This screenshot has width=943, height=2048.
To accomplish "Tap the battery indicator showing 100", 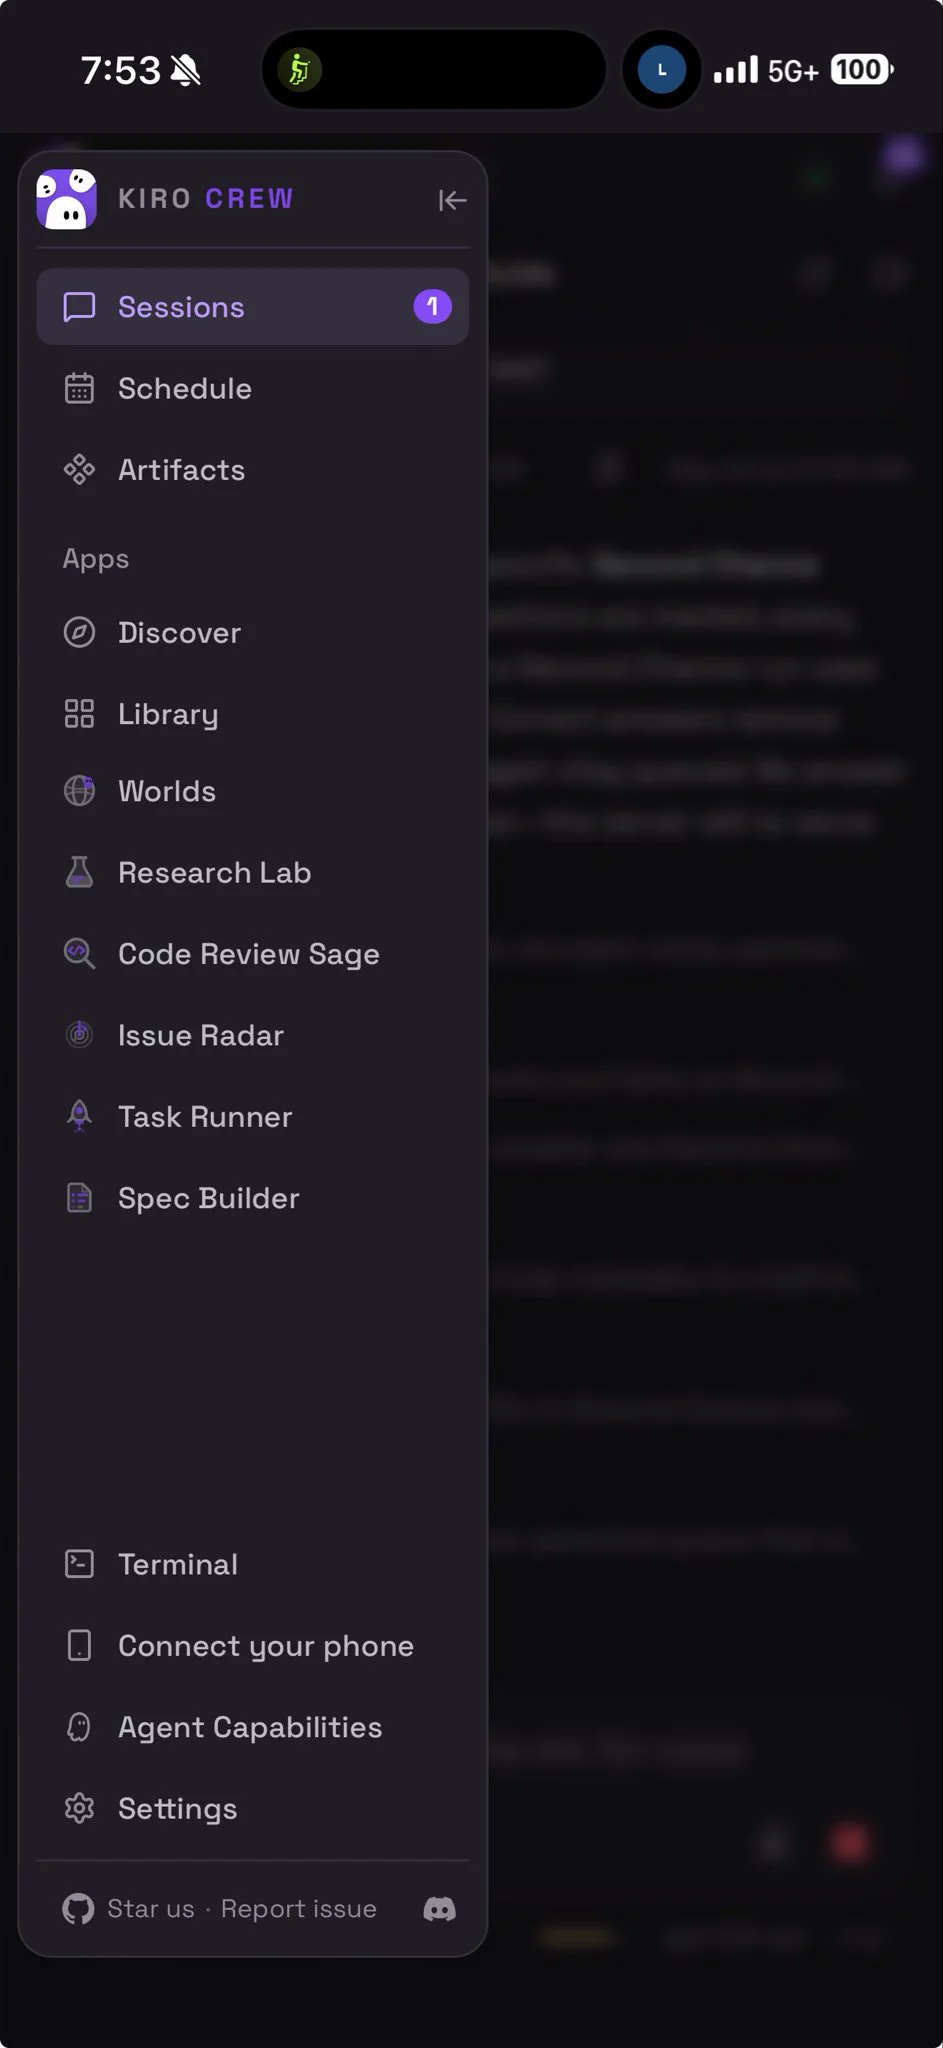I will (862, 70).
